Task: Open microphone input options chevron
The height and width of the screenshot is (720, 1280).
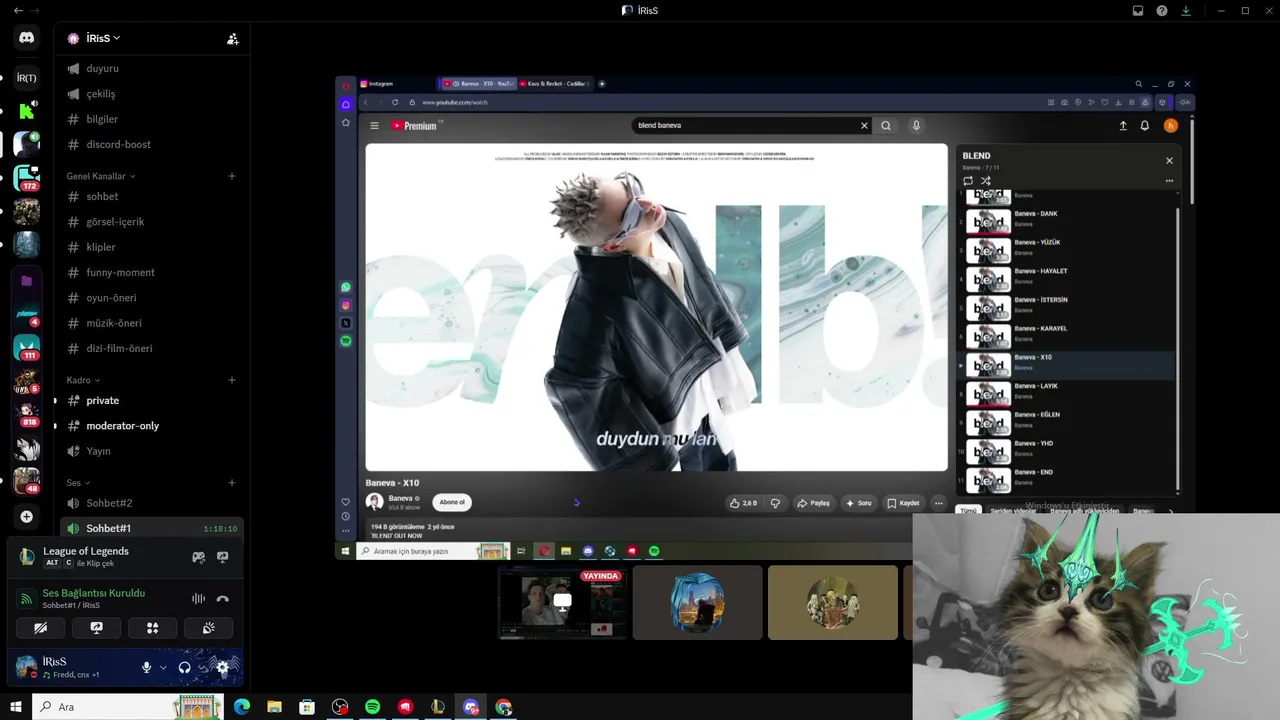Action: pyautogui.click(x=163, y=668)
